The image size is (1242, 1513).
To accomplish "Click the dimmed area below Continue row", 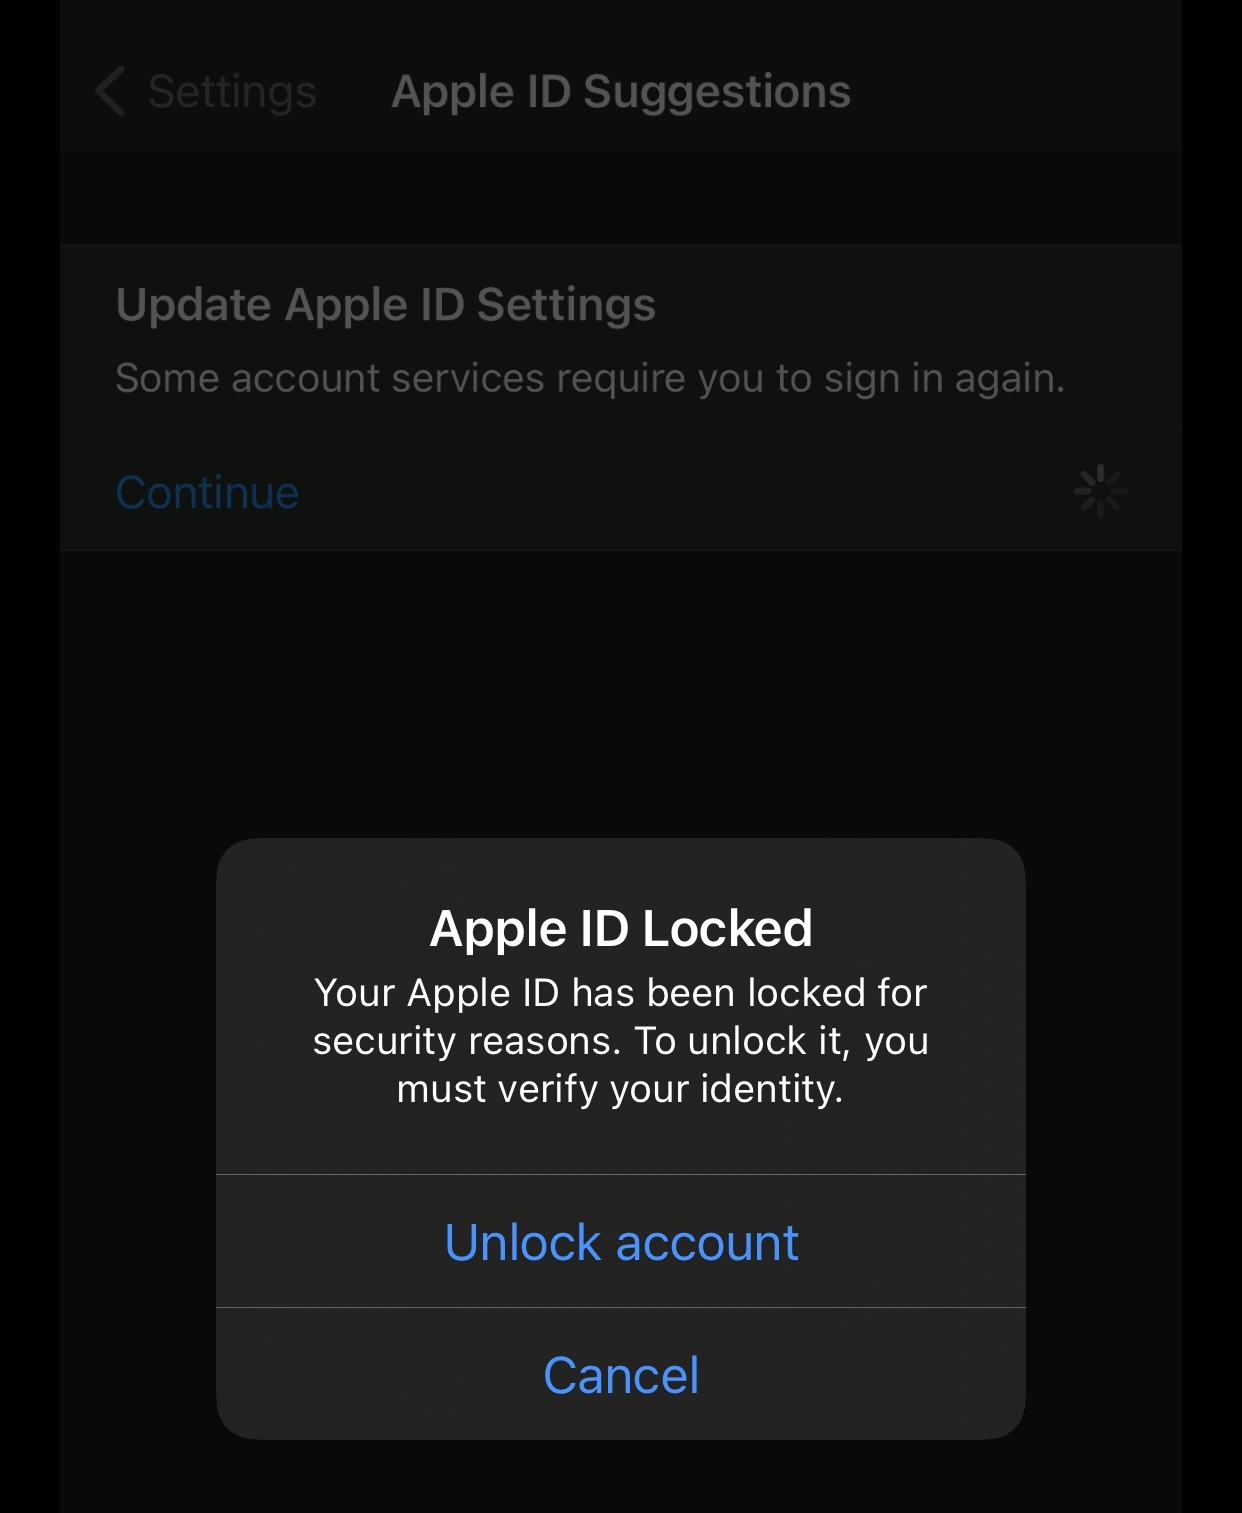I will (621, 690).
